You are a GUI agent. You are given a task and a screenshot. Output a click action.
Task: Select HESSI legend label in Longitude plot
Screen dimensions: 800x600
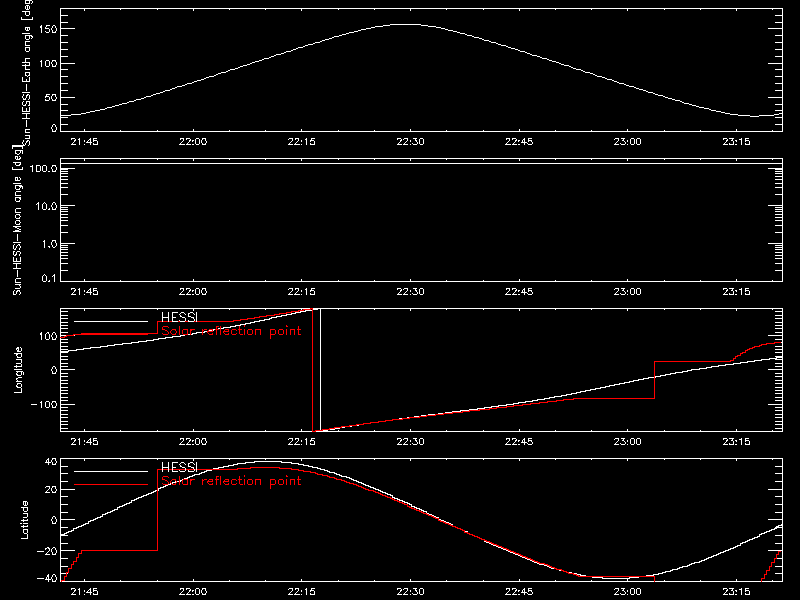click(179, 317)
